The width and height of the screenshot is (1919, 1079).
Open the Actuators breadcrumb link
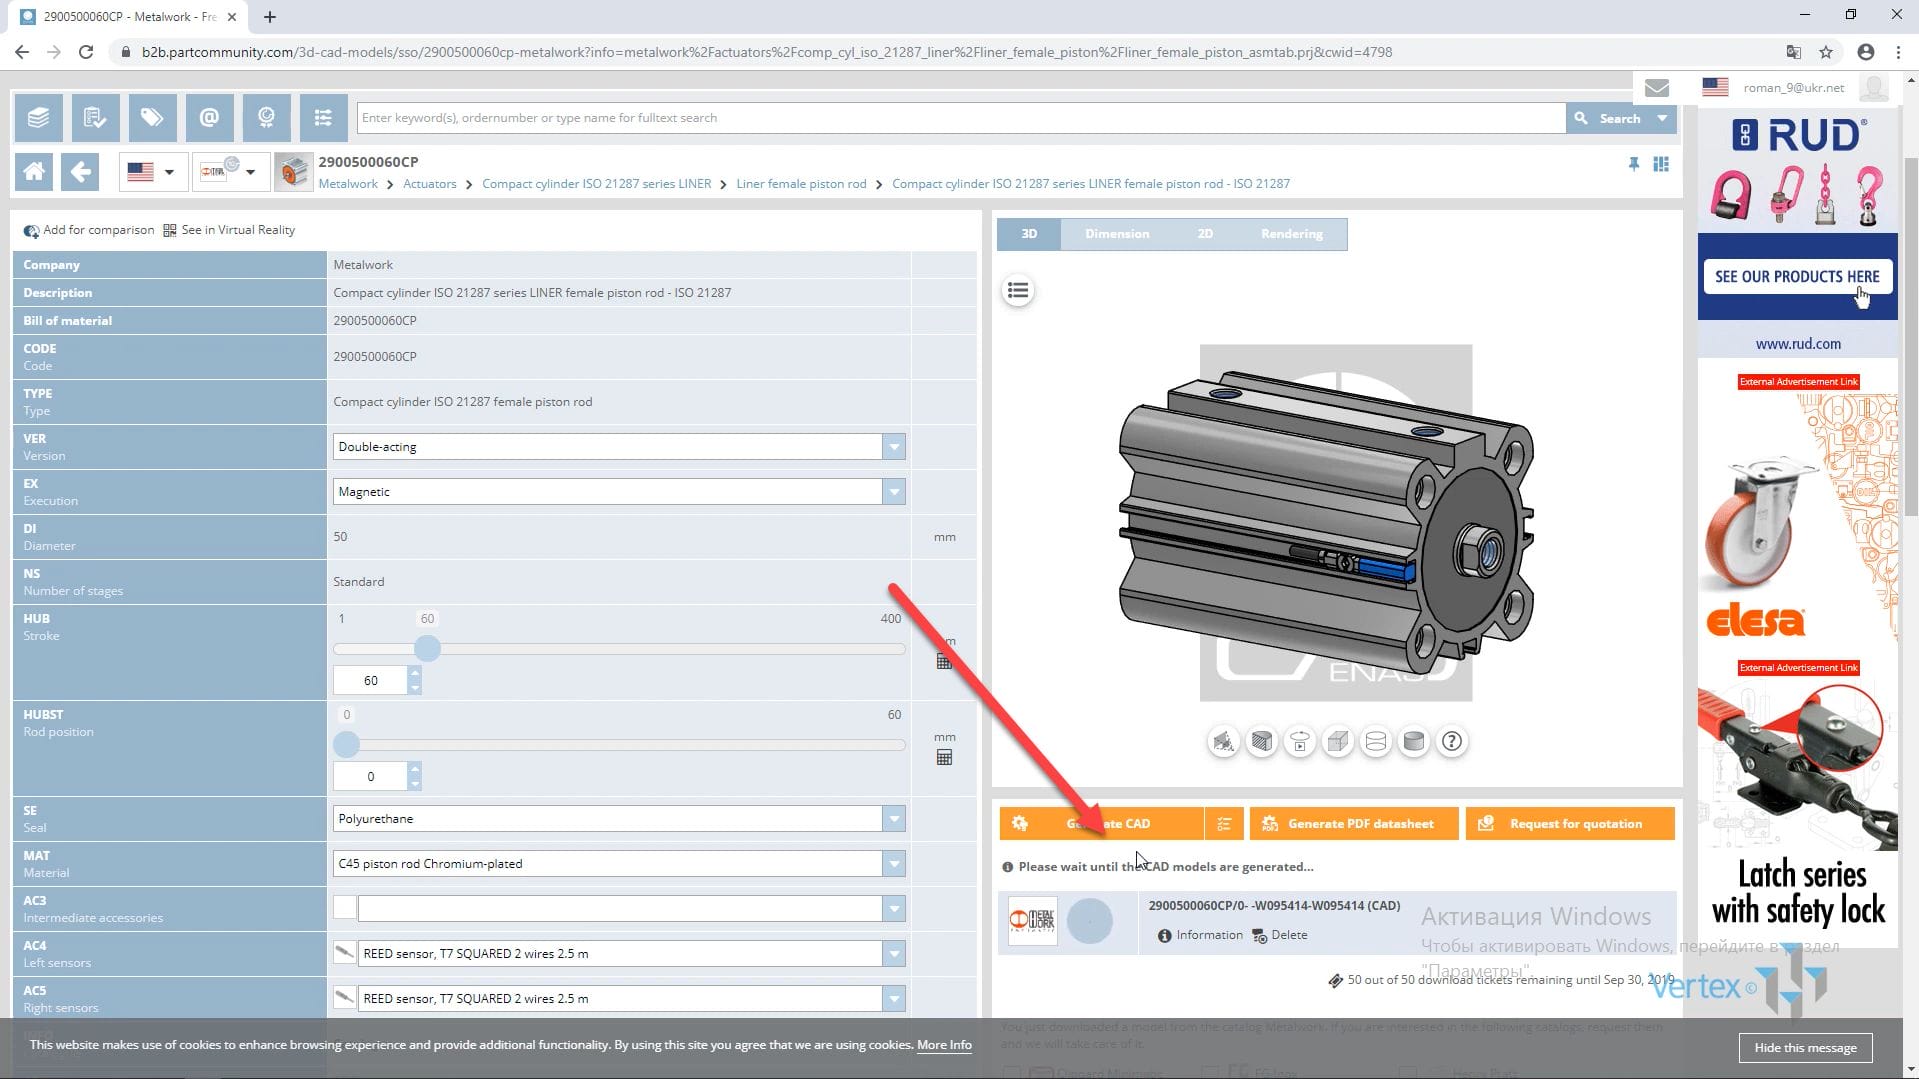[x=429, y=184]
